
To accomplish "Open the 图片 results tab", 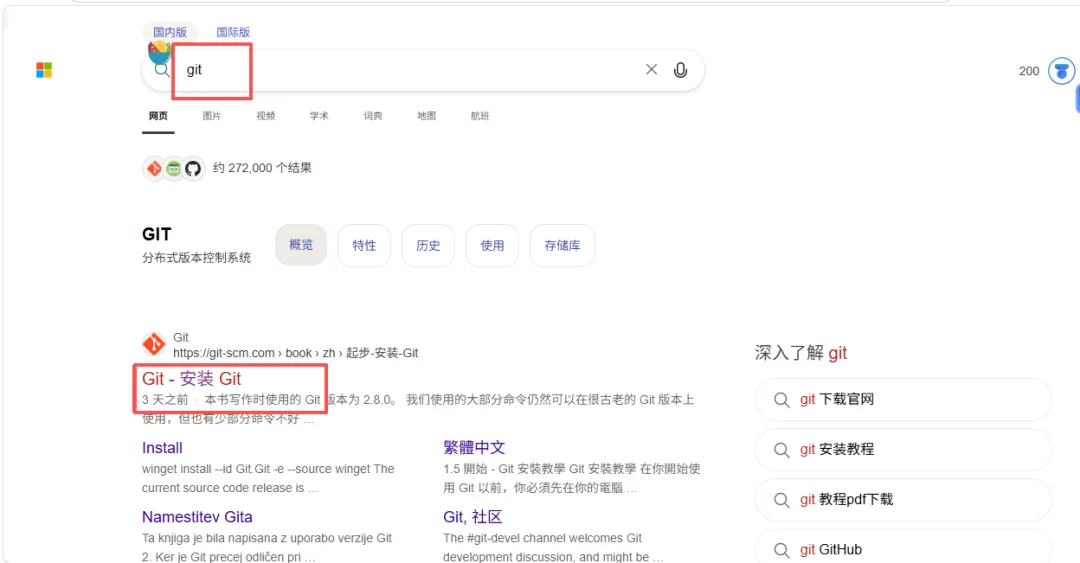I will coord(211,116).
